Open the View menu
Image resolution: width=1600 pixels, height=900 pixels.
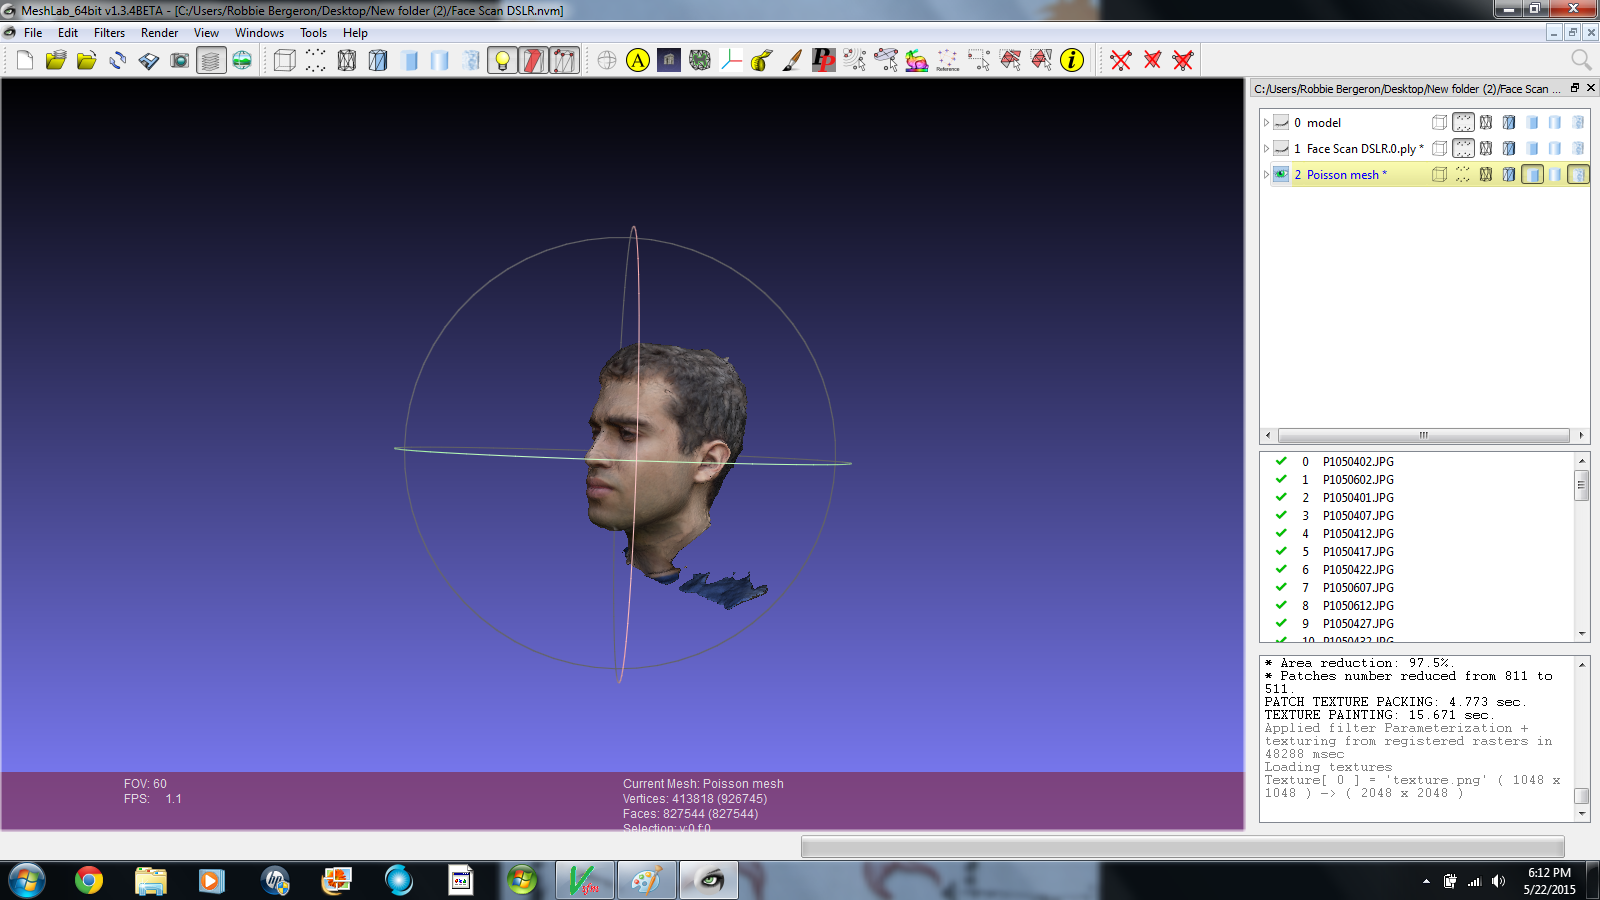pyautogui.click(x=206, y=33)
